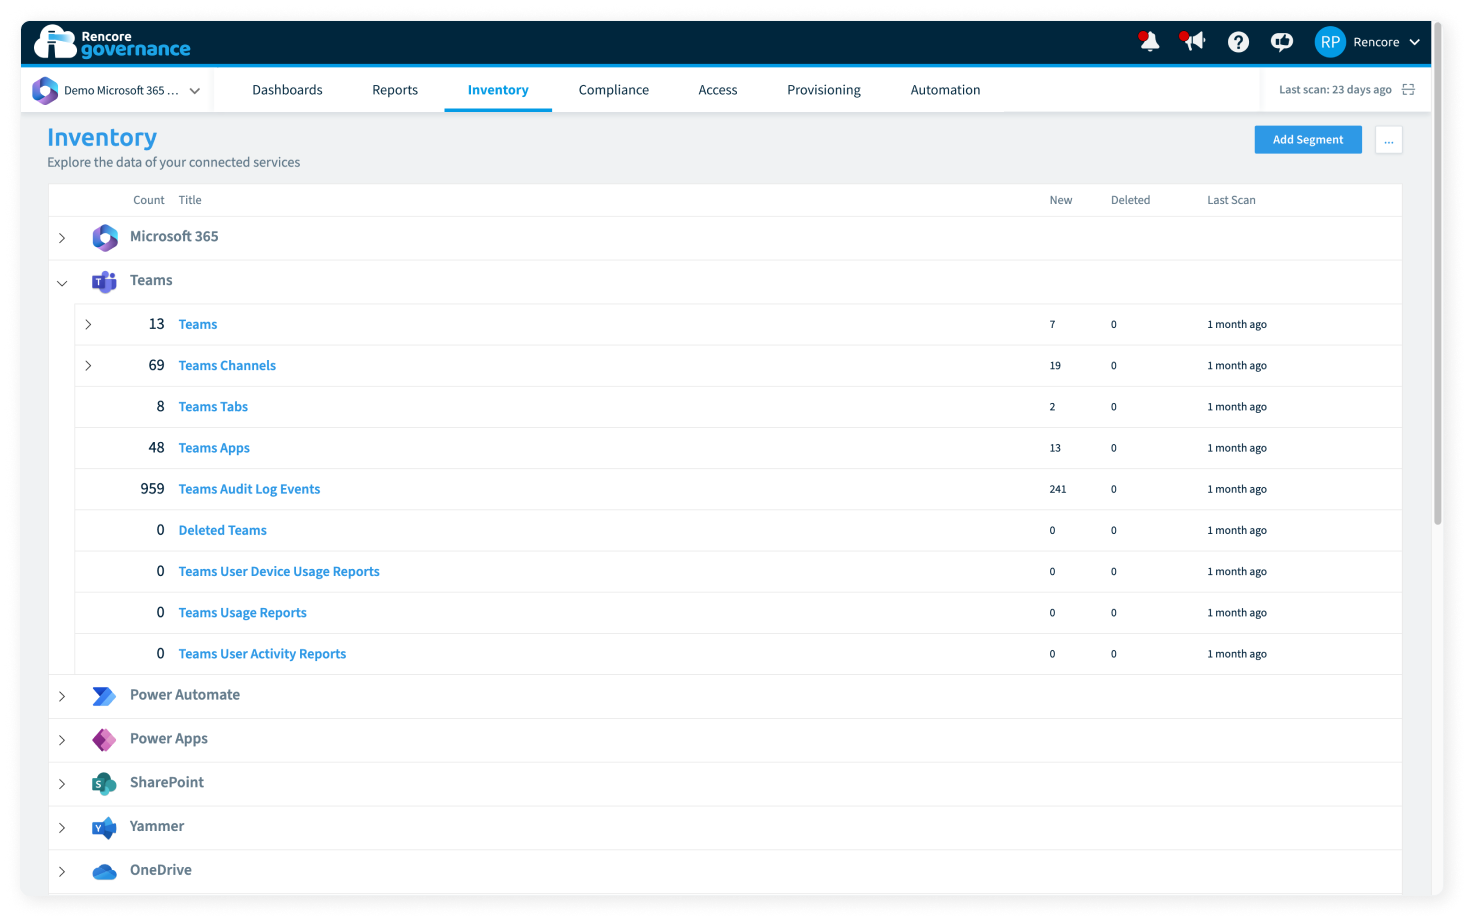Click the OneDrive group title
The height and width of the screenshot is (916, 1464).
[161, 871]
